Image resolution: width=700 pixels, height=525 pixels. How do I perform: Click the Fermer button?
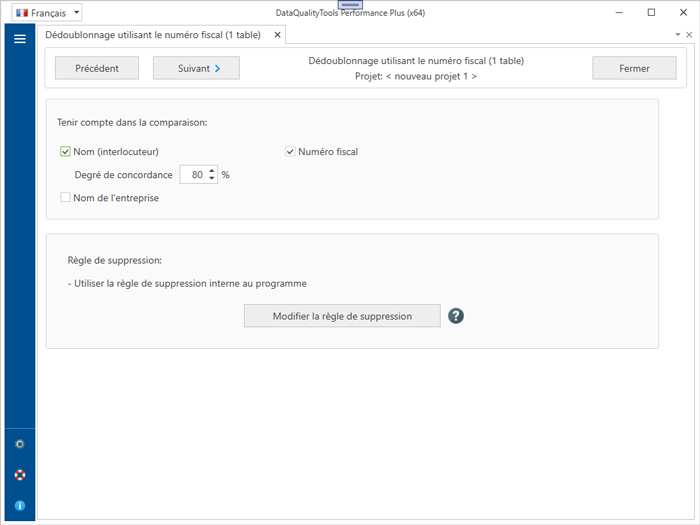tap(634, 68)
